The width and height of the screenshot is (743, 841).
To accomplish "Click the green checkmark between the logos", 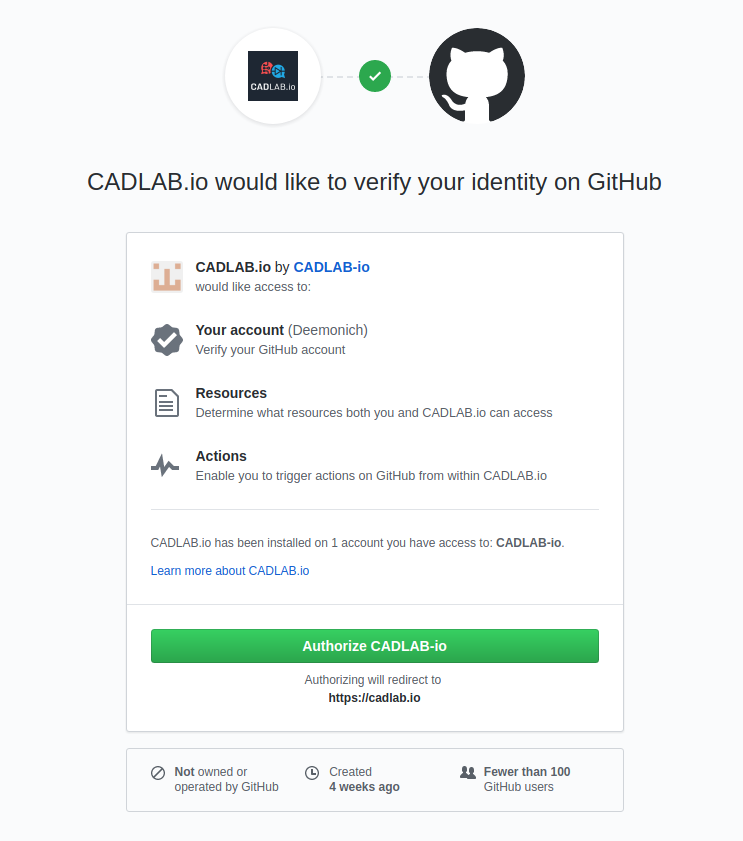I will point(375,75).
